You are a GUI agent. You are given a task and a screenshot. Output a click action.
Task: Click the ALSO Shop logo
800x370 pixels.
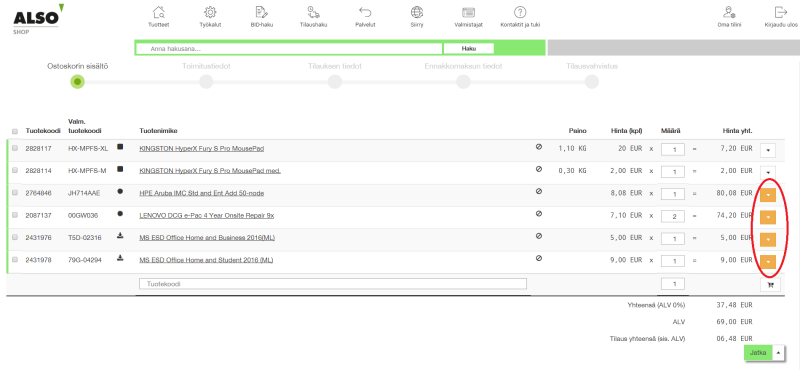pos(38,19)
